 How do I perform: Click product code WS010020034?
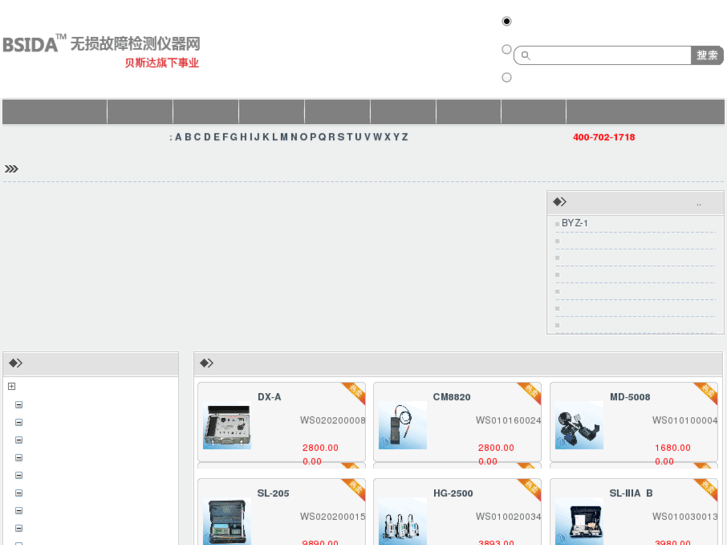[508, 516]
